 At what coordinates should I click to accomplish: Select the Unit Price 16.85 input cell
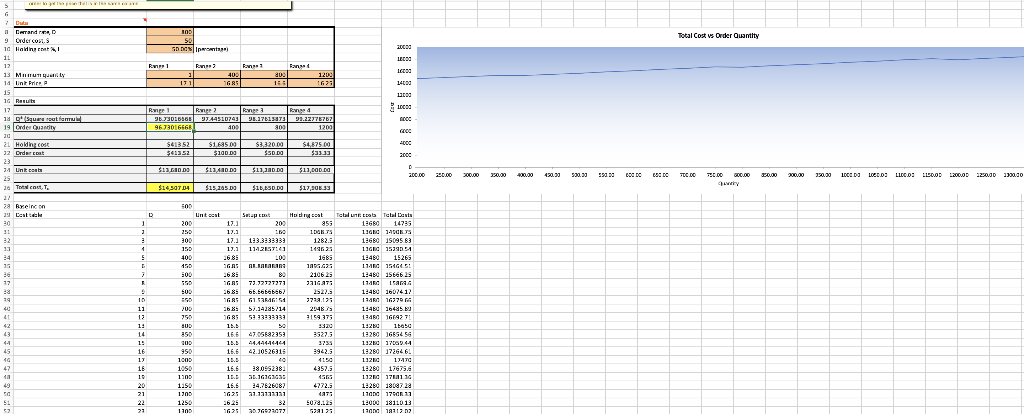217,84
